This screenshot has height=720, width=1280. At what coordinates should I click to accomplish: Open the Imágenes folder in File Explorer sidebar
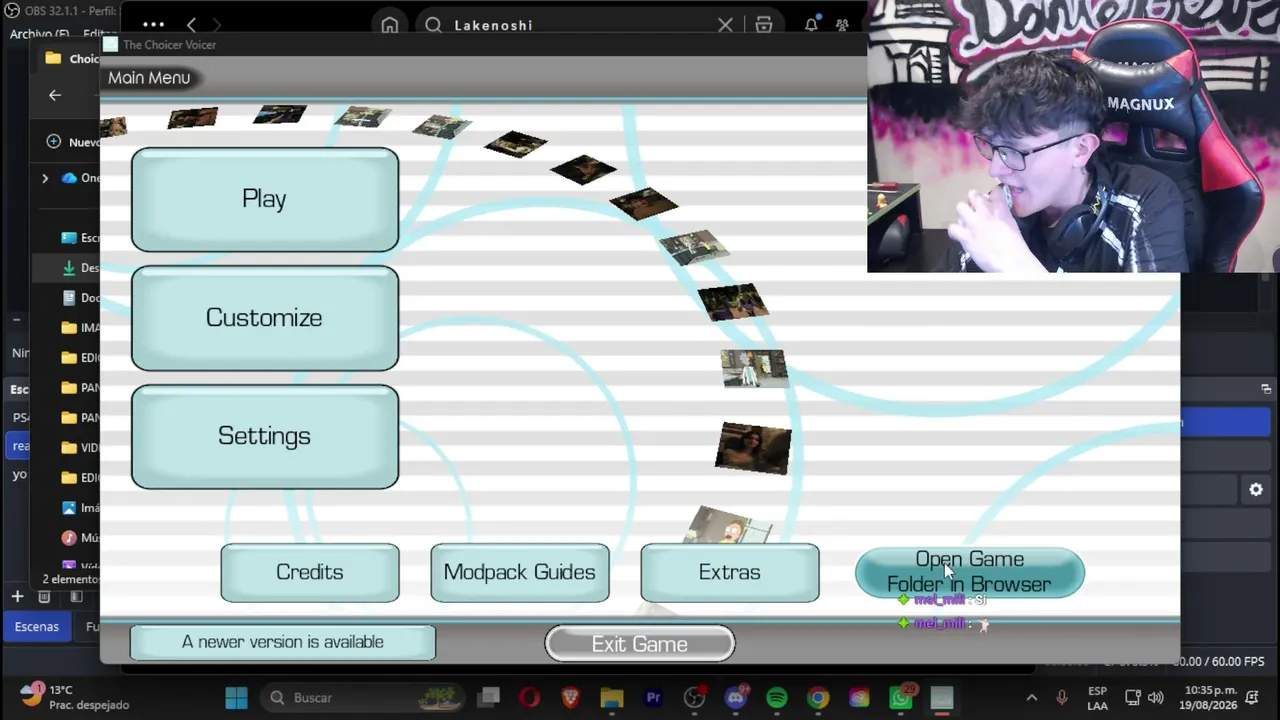point(80,508)
